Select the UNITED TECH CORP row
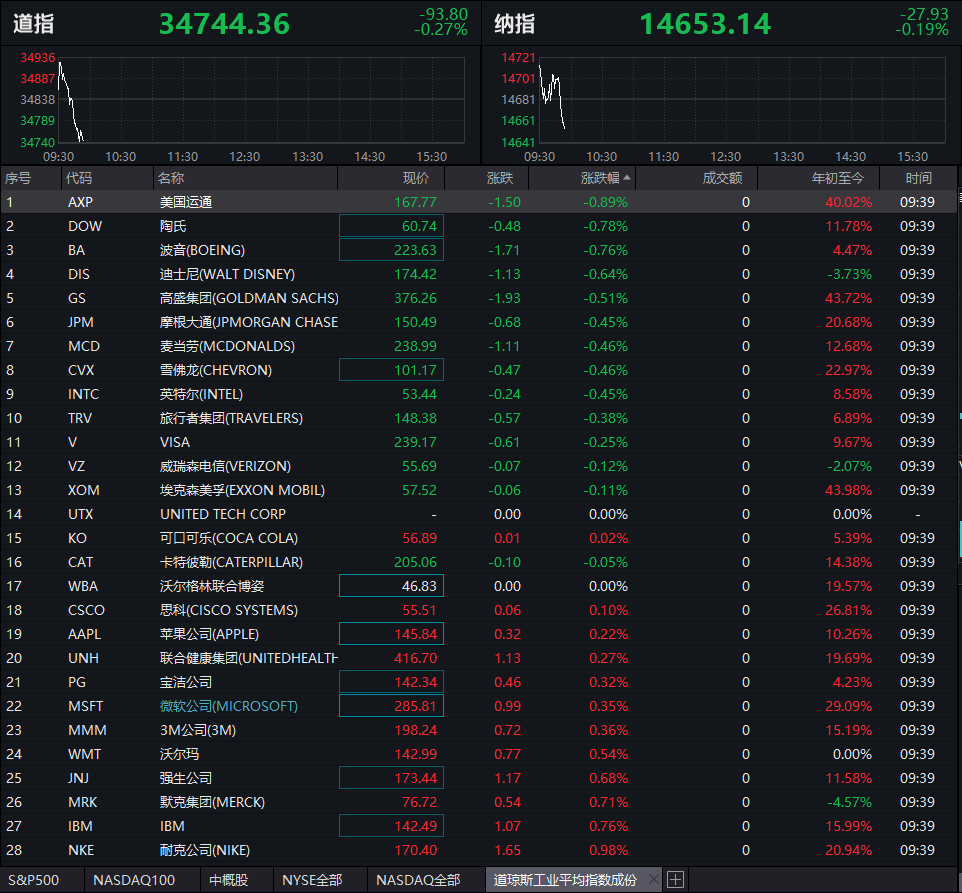The width and height of the screenshot is (962, 893). coord(479,514)
